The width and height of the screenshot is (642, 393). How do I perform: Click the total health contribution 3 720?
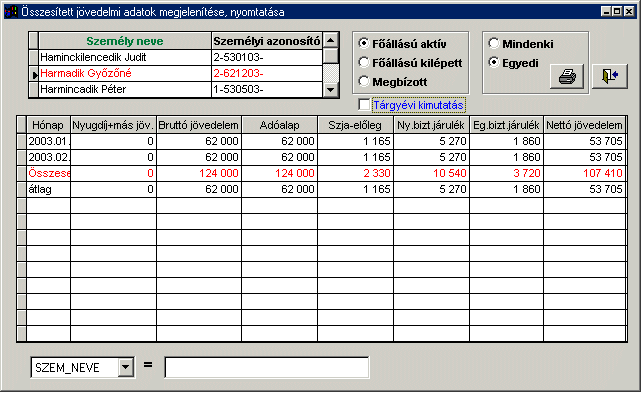(506, 173)
